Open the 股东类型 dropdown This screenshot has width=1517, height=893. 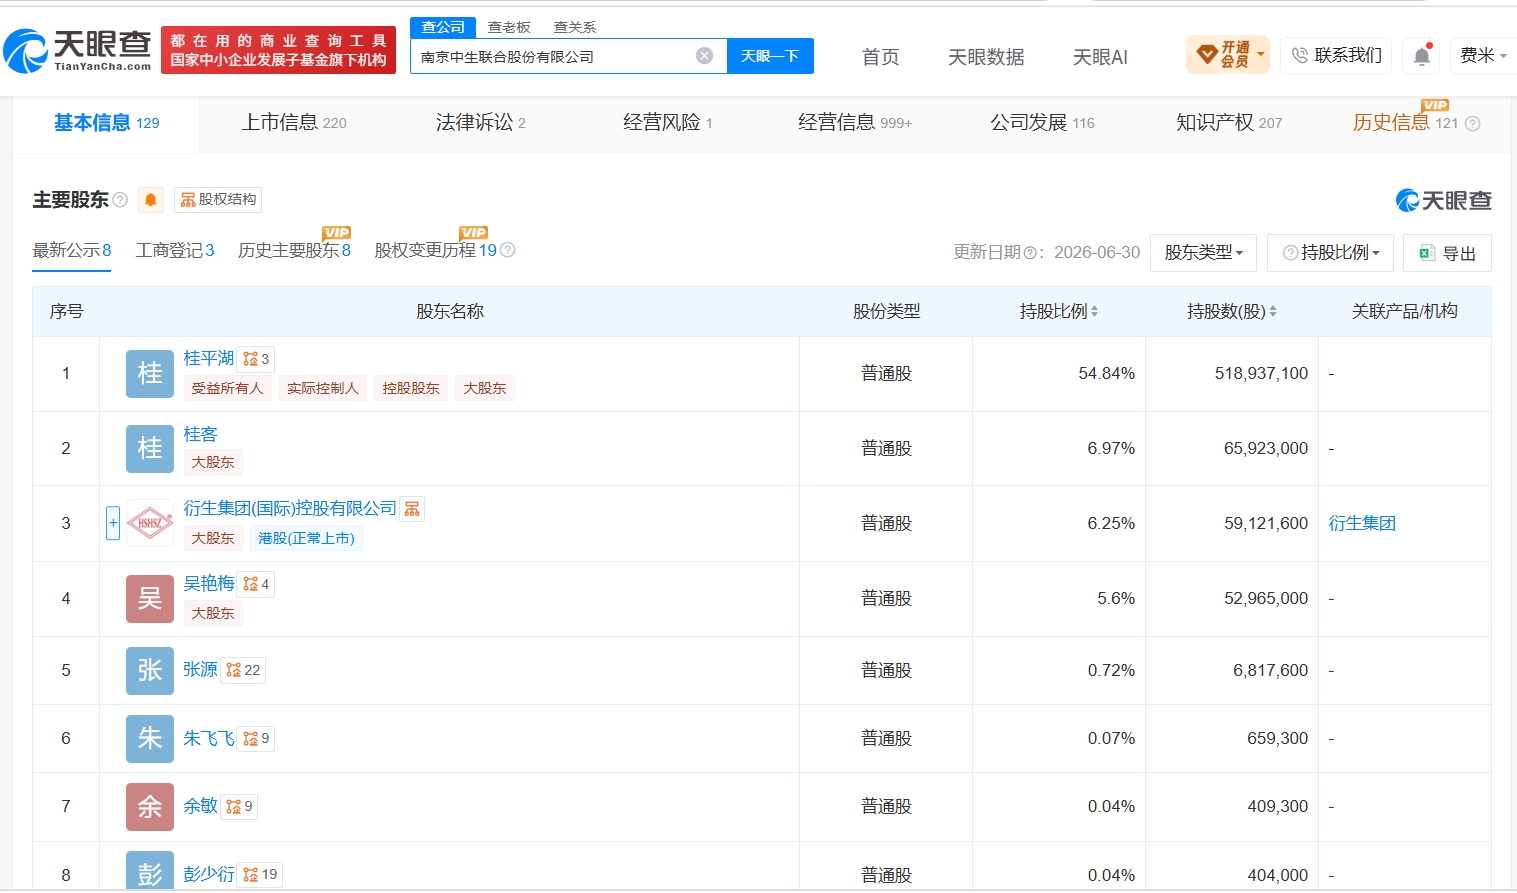[x=1204, y=253]
